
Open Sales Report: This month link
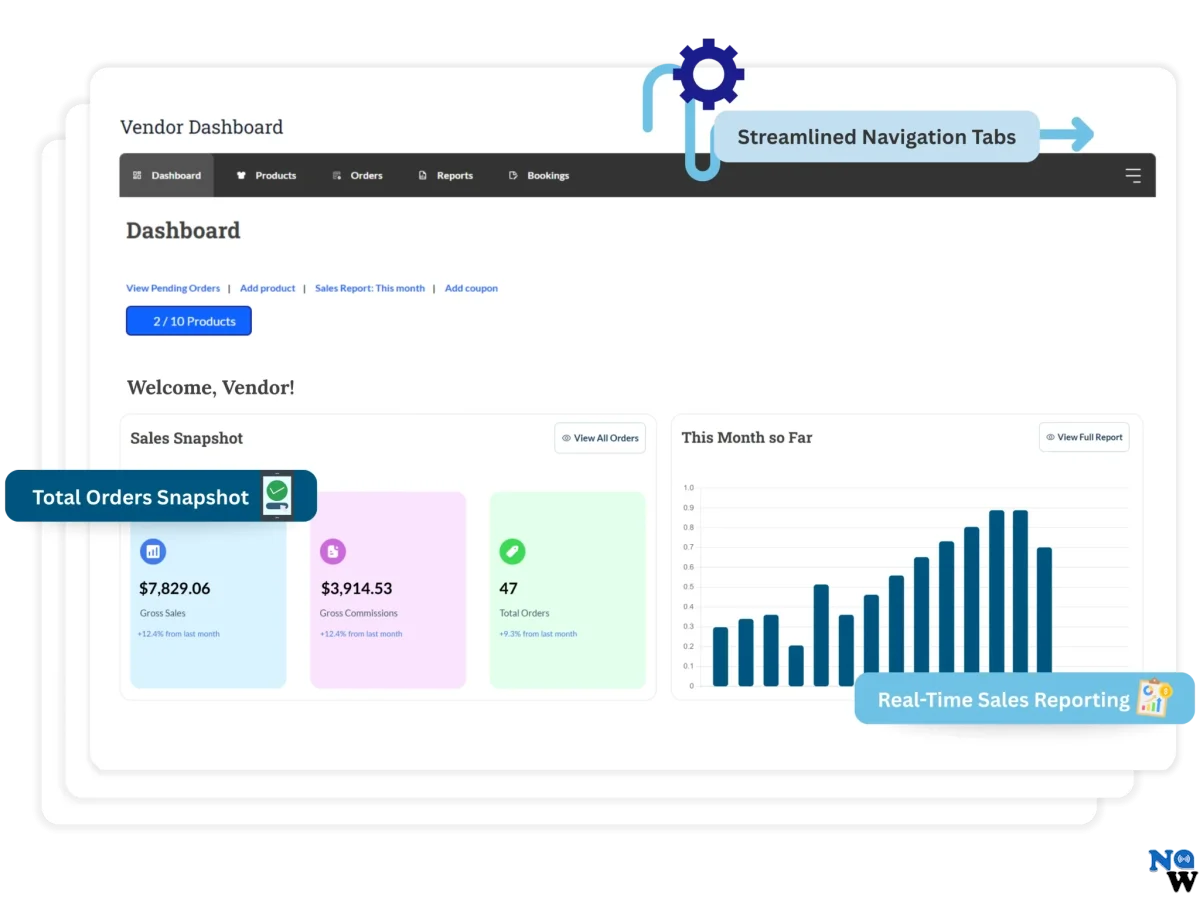pyautogui.click(x=369, y=288)
